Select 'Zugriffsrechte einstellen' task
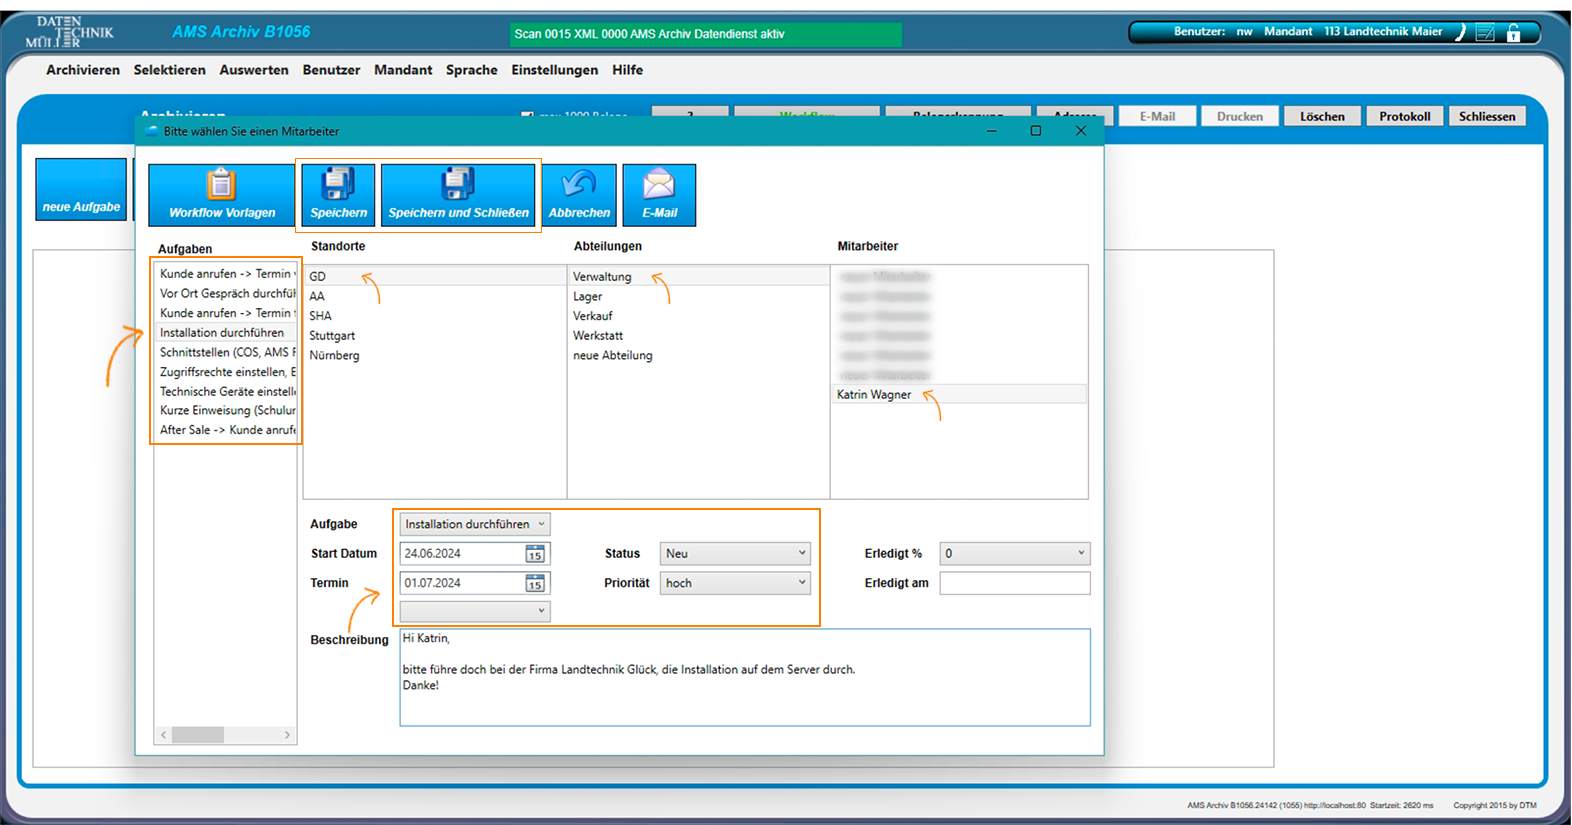This screenshot has height=825, width=1572. coord(226,372)
